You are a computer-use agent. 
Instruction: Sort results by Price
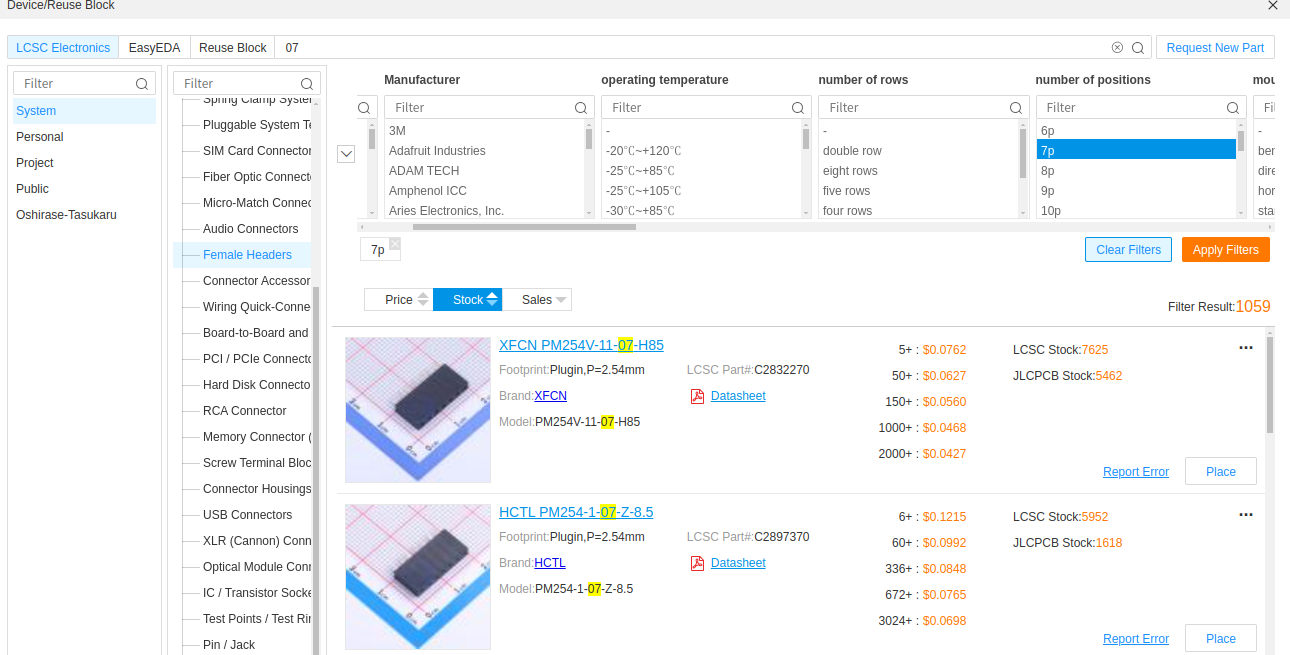pos(399,300)
